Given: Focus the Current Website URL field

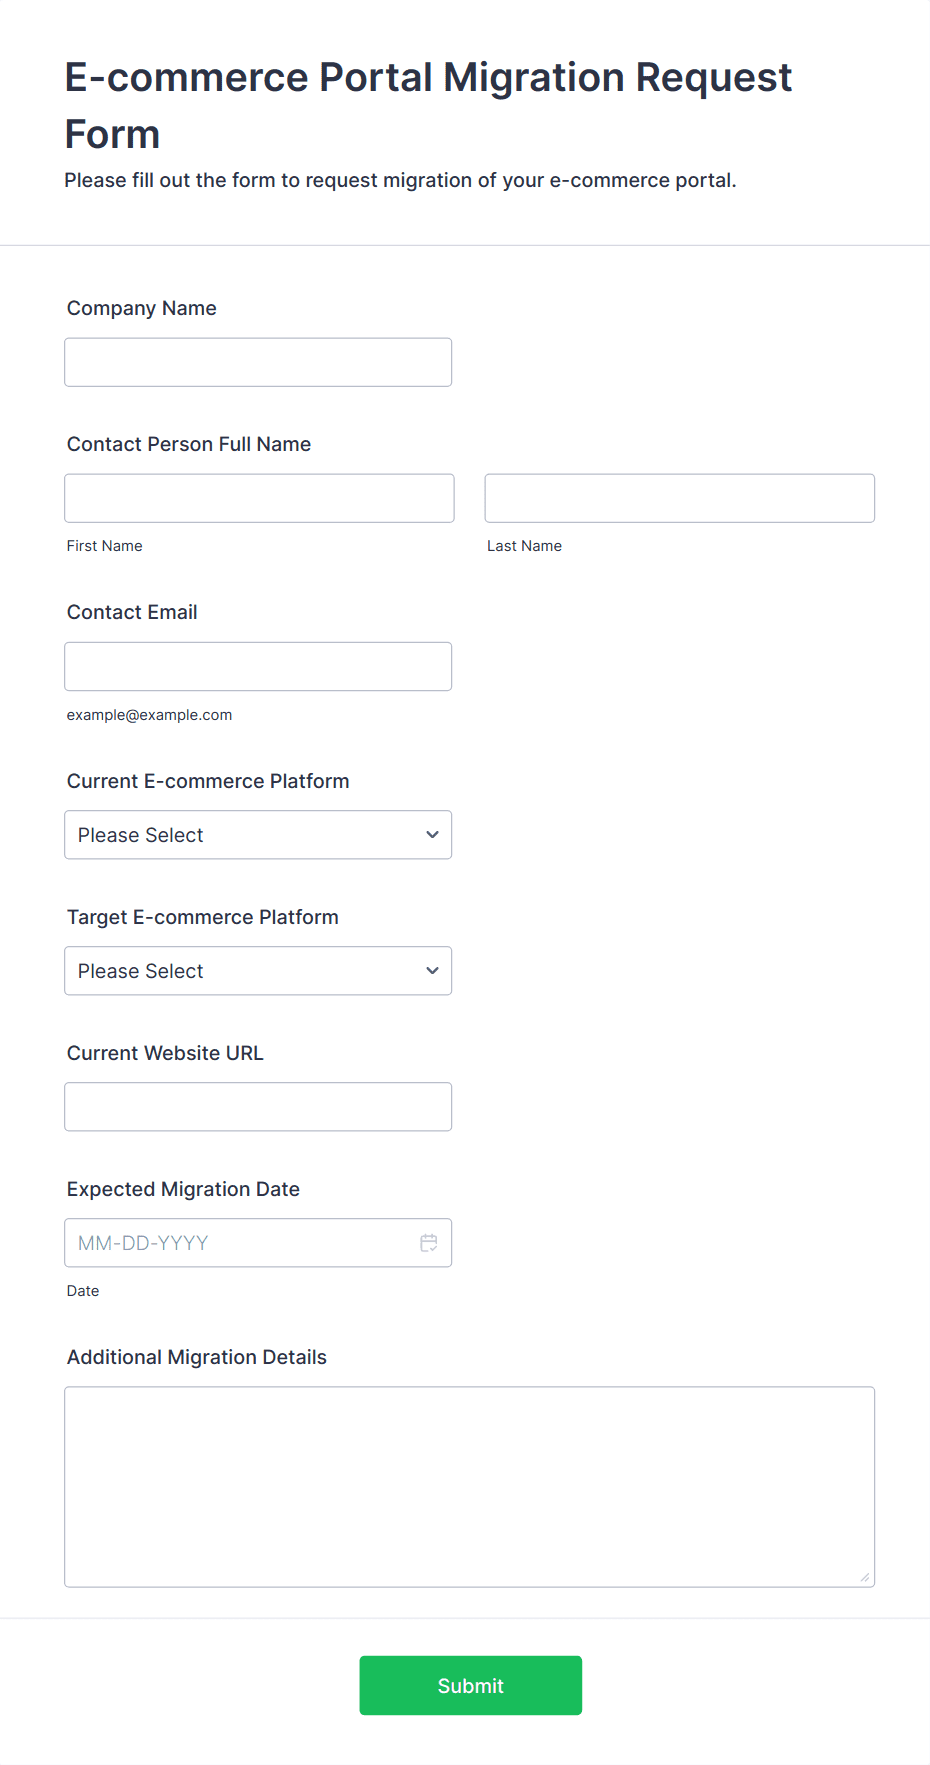Looking at the screenshot, I should point(258,1107).
